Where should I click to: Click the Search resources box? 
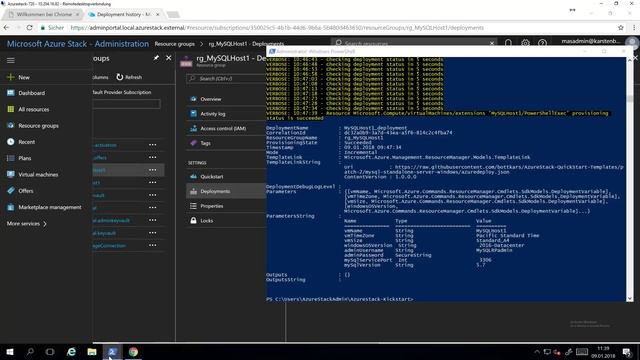tap(414, 43)
